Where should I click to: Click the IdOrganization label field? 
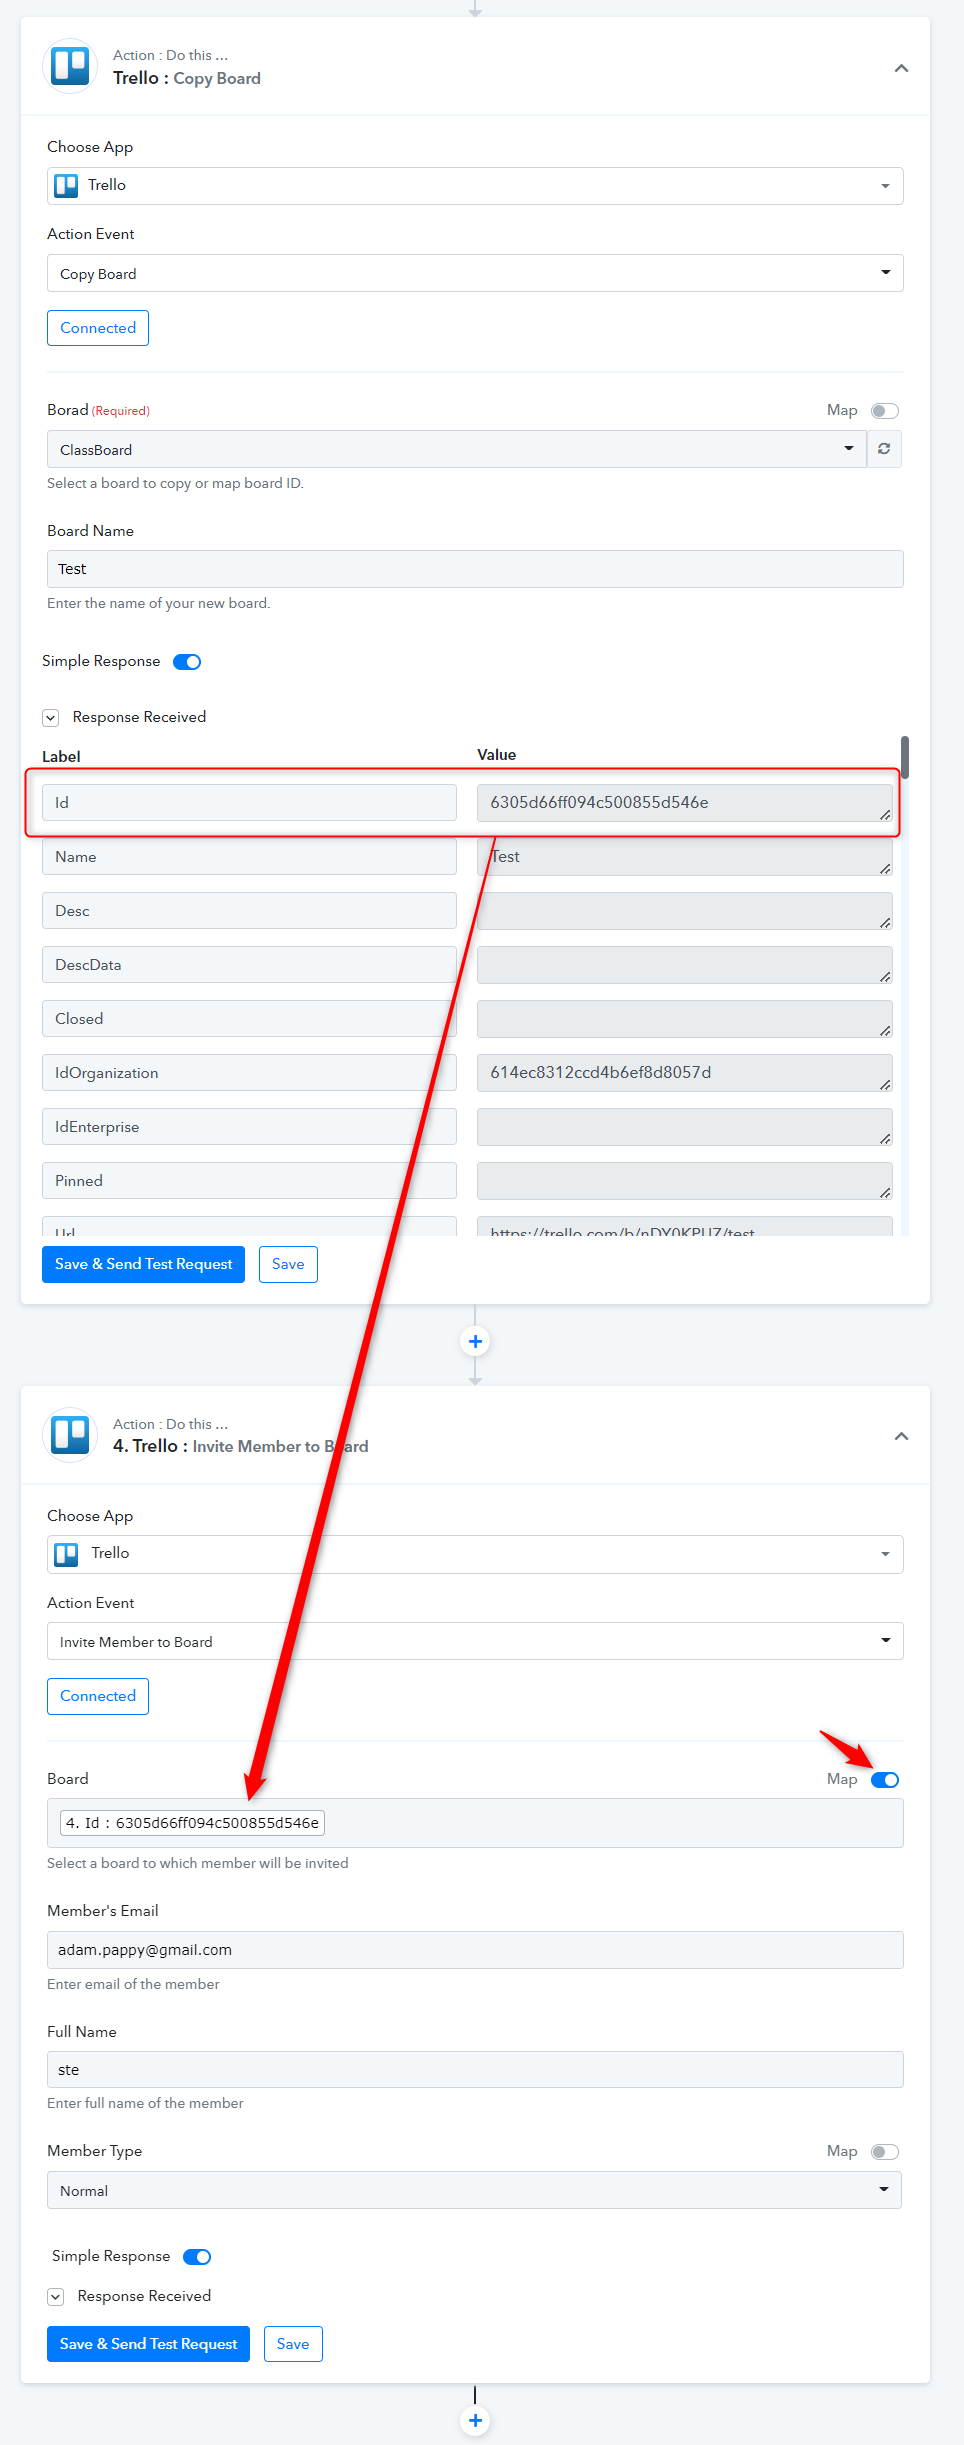click(x=249, y=1073)
